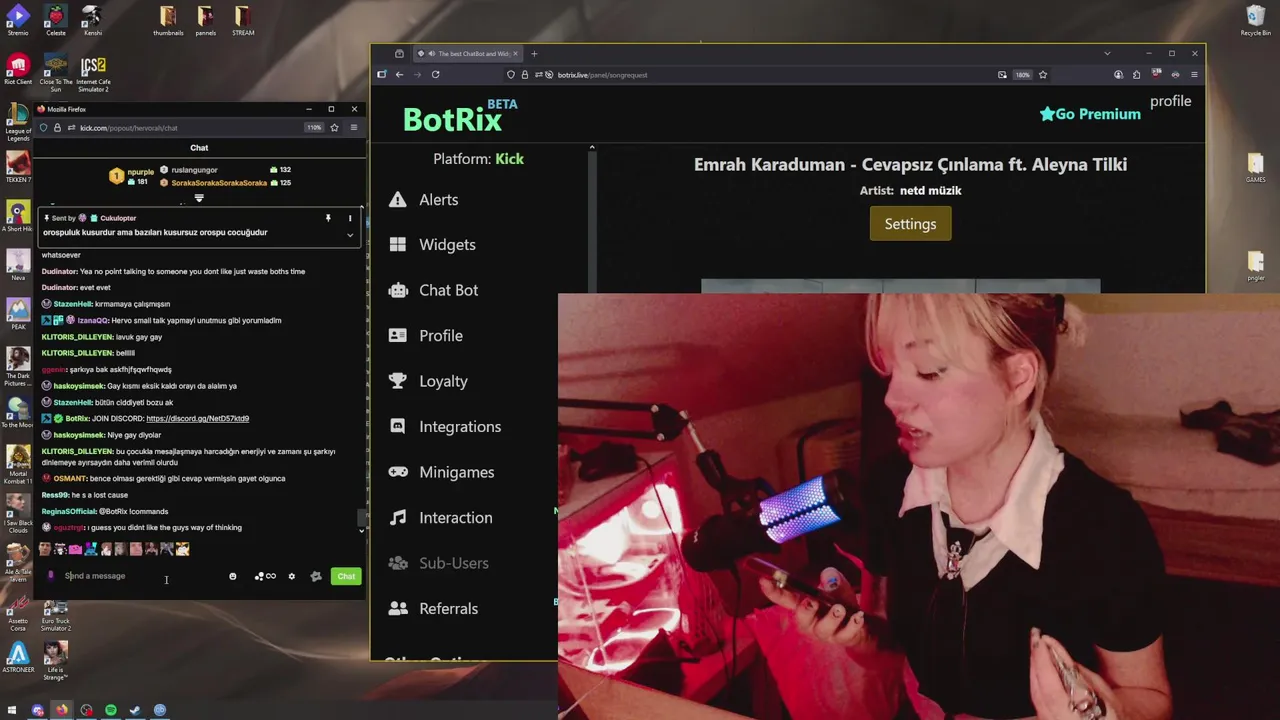Open the Alerts section in BotRix sidebar

[x=424, y=199]
